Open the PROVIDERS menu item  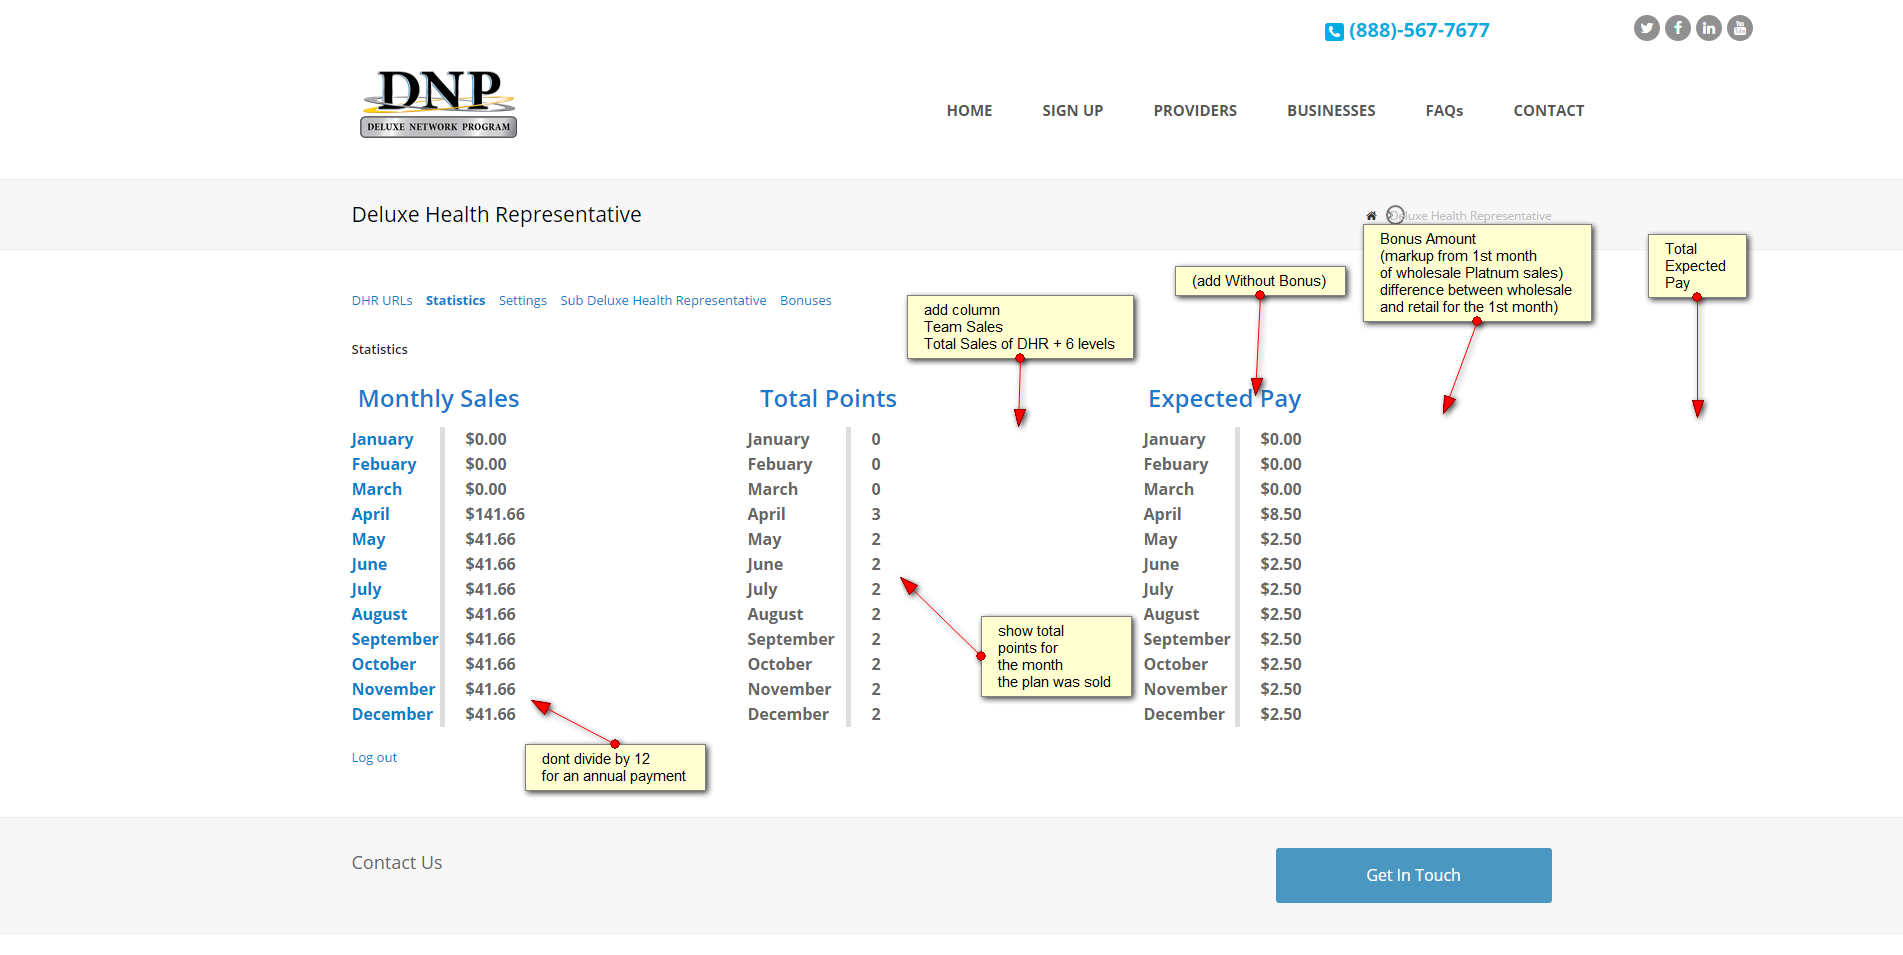pyautogui.click(x=1195, y=111)
